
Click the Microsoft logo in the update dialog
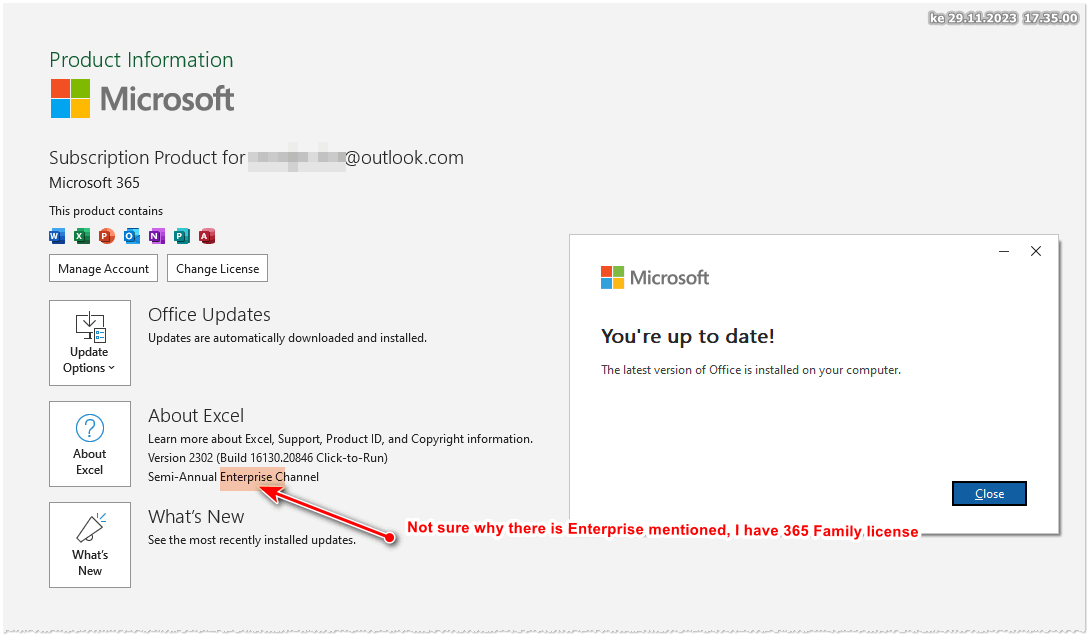point(655,278)
